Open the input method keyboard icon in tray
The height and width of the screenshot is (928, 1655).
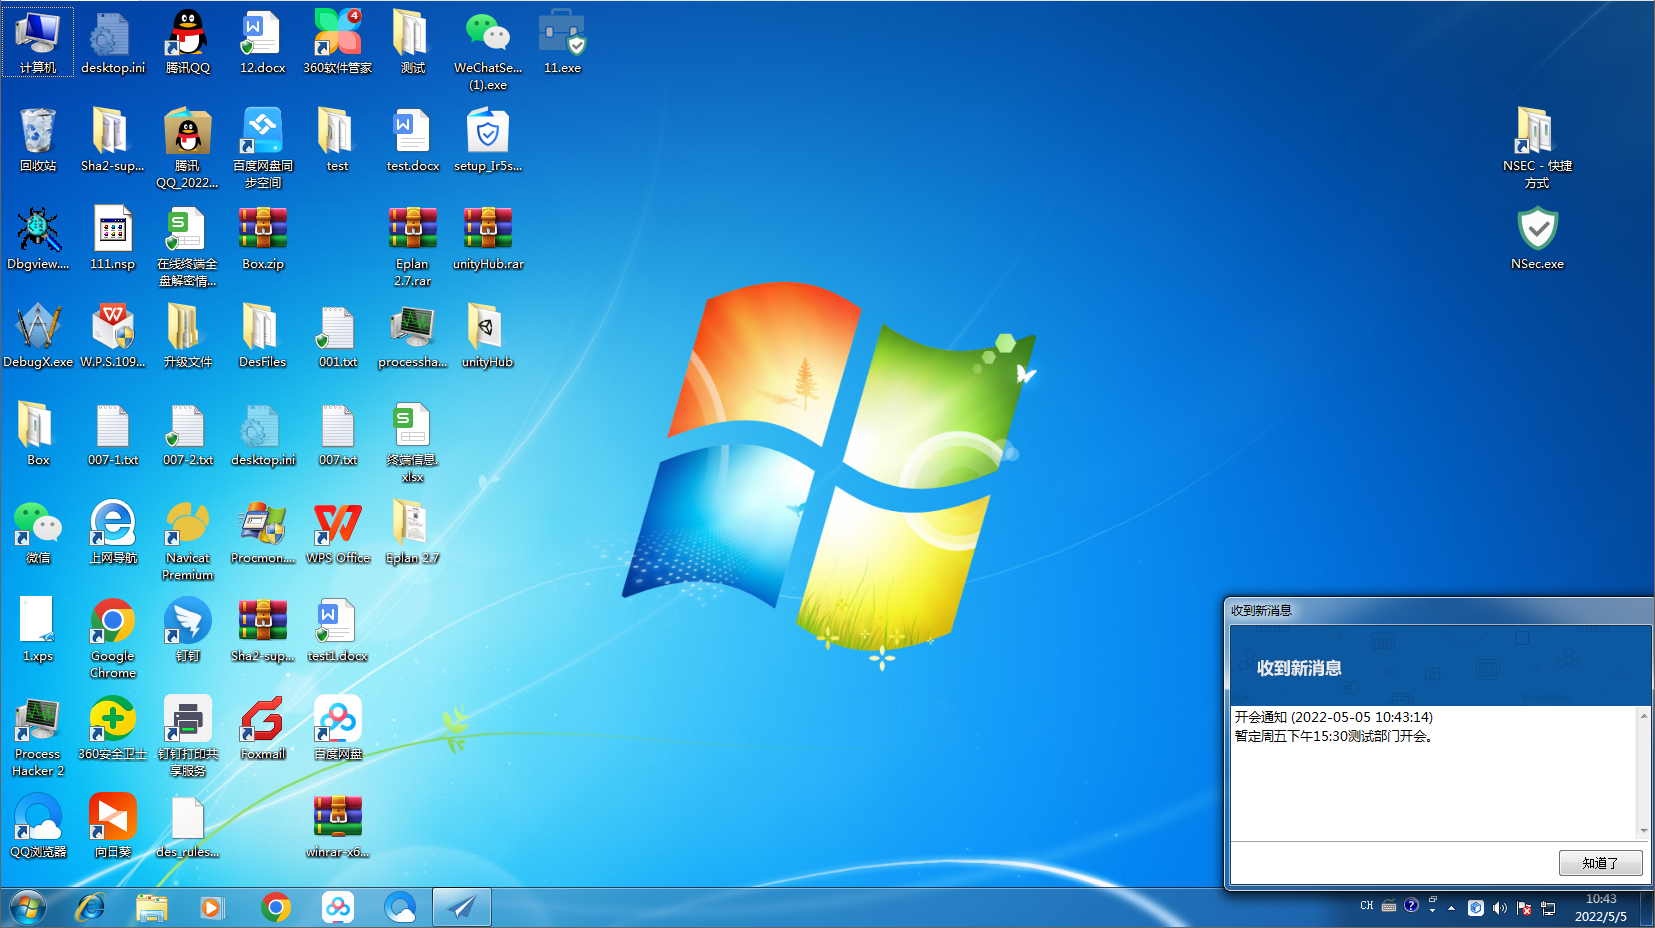[x=1389, y=906]
